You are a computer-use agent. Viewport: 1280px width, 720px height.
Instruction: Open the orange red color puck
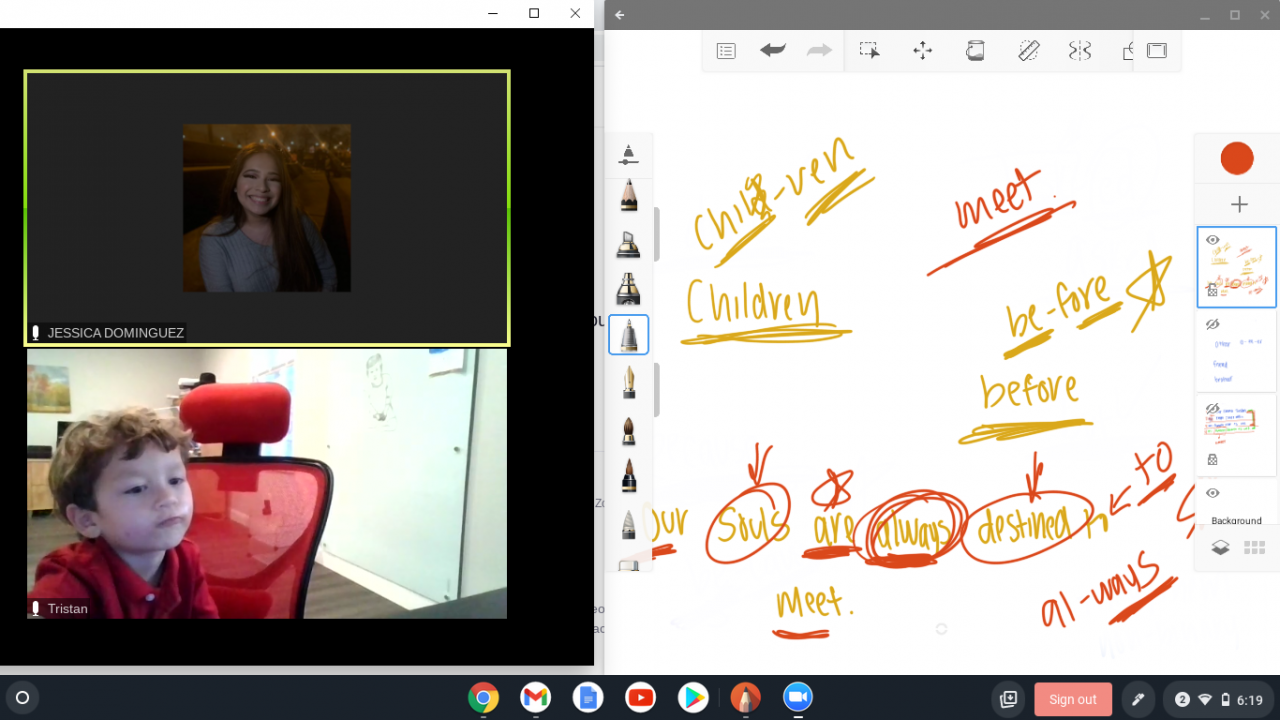pos(1237,158)
